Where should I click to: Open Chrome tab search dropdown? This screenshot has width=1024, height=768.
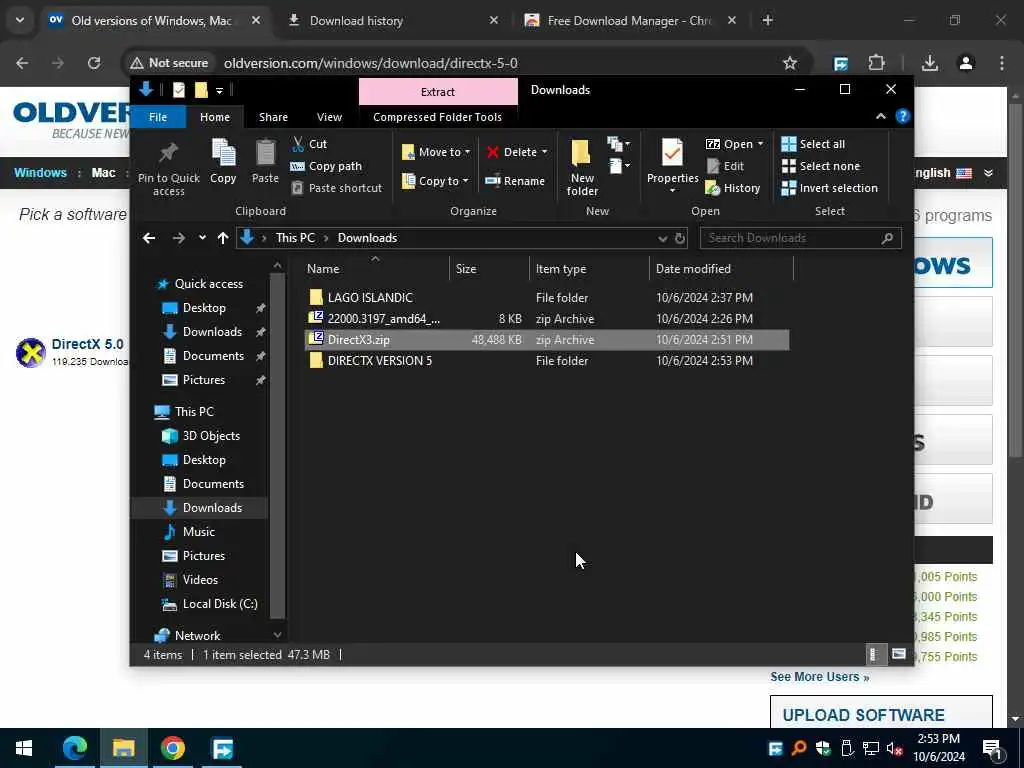click(20, 20)
